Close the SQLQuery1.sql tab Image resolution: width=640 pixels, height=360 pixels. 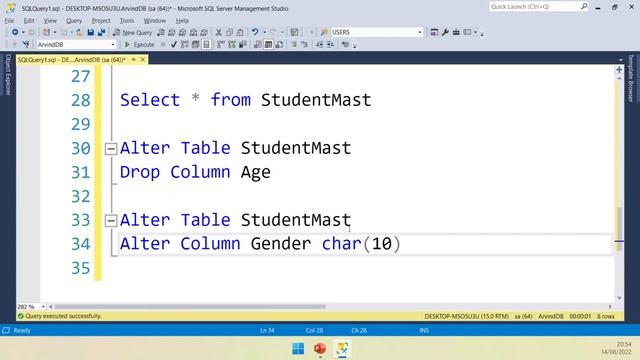click(x=143, y=60)
